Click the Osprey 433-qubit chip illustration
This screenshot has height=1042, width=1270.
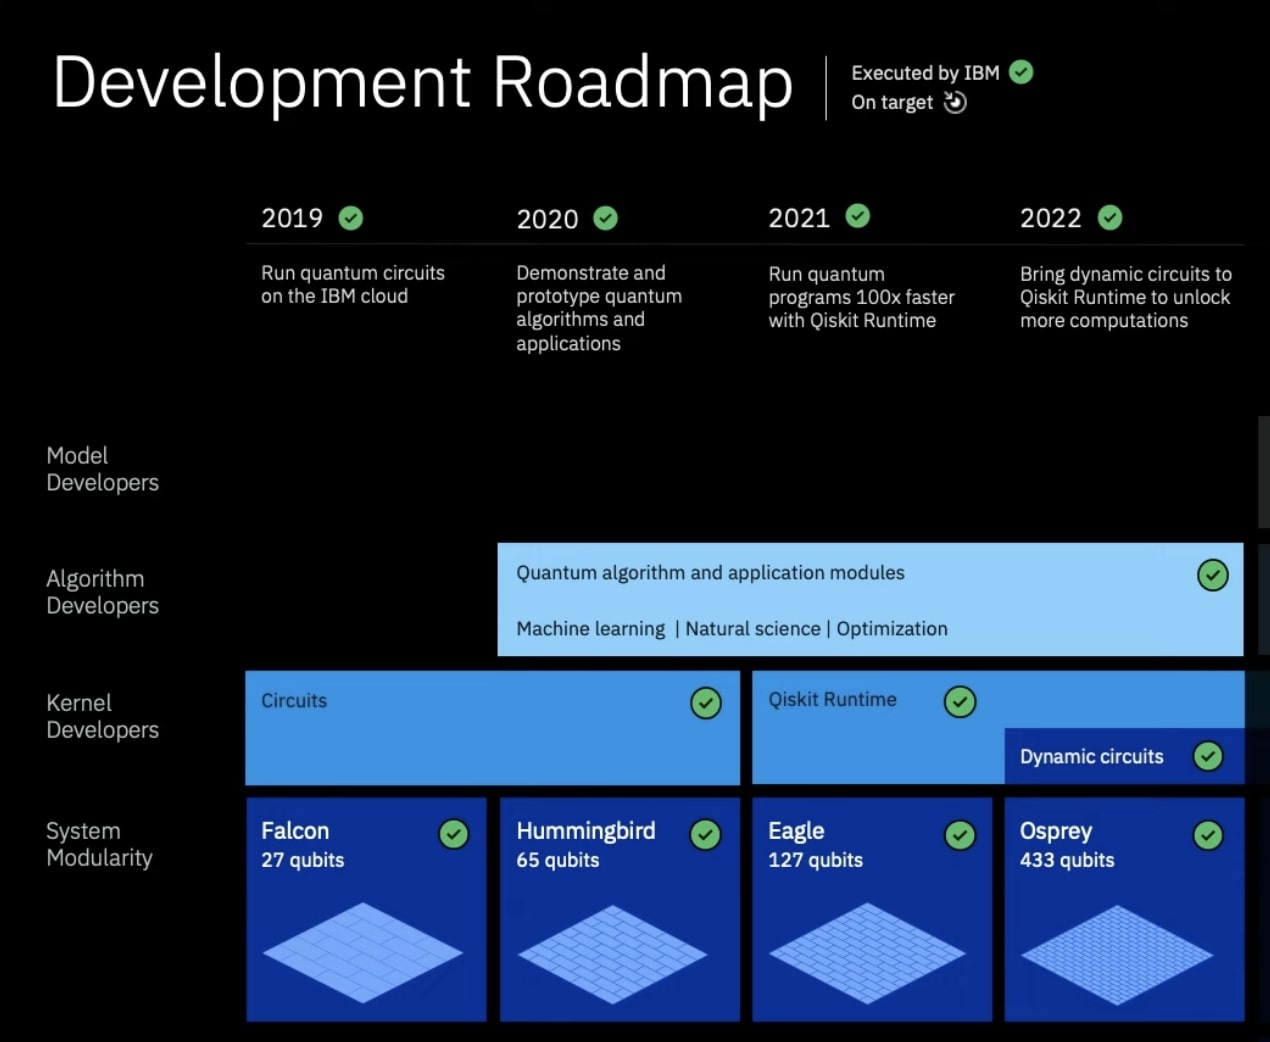click(1117, 955)
